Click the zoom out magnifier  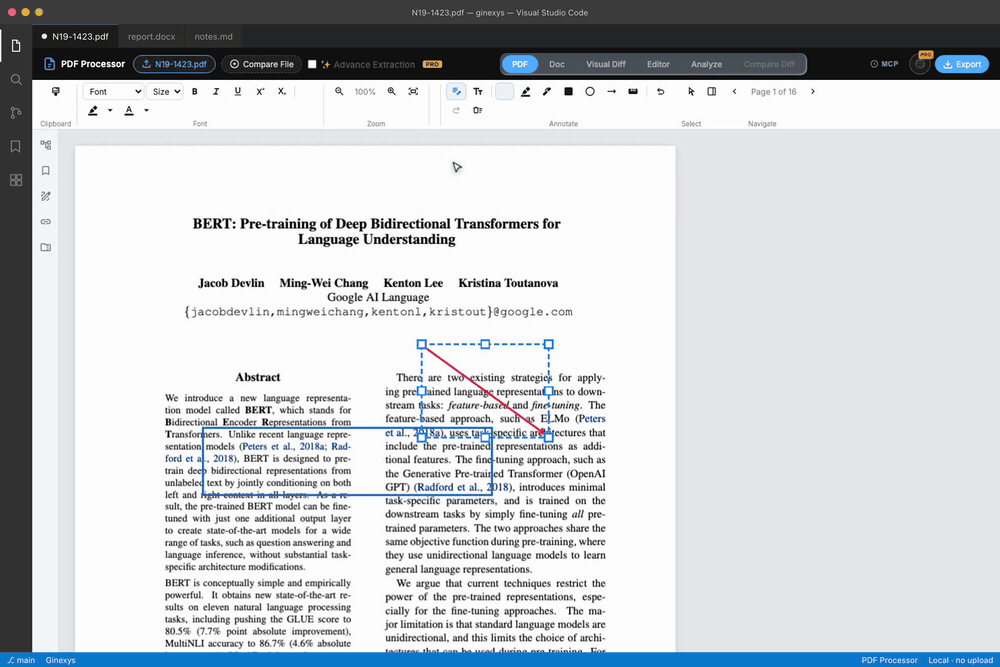(339, 92)
